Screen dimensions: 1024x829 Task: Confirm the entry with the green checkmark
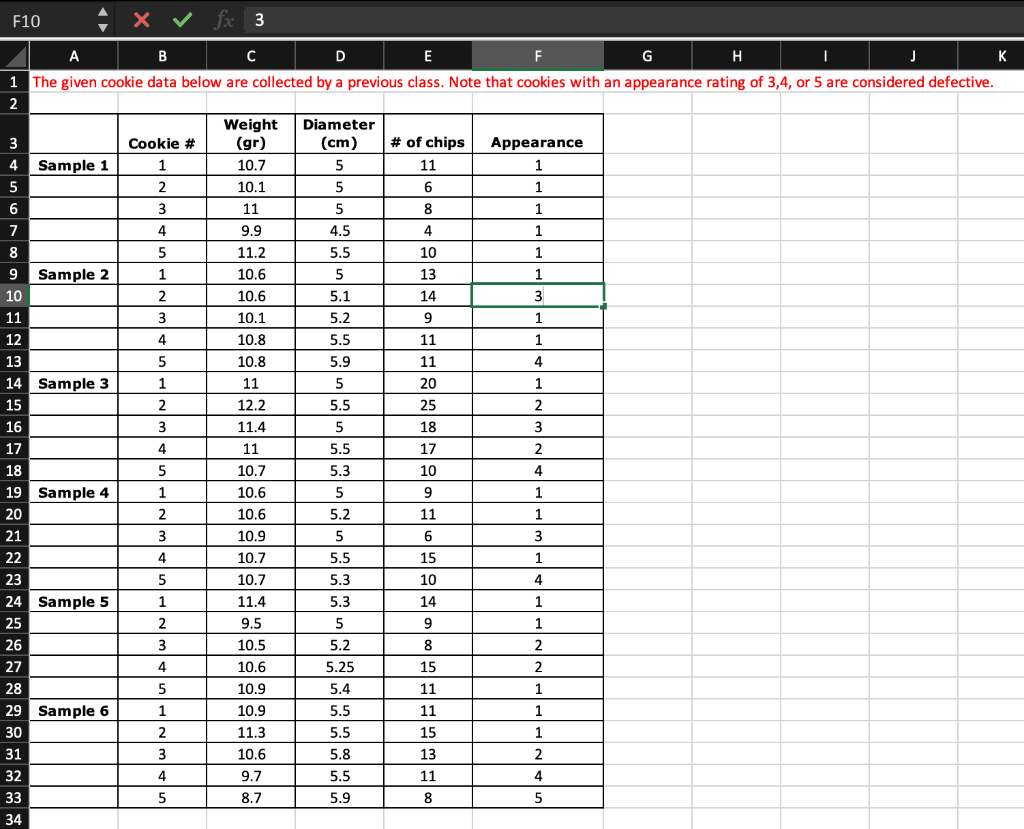pos(182,20)
